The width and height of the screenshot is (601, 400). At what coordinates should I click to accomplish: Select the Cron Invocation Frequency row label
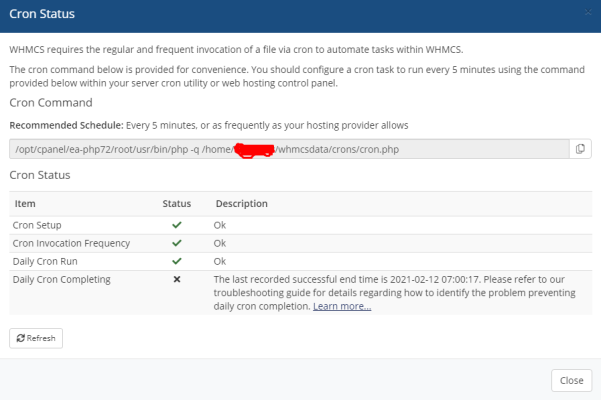pos(70,243)
